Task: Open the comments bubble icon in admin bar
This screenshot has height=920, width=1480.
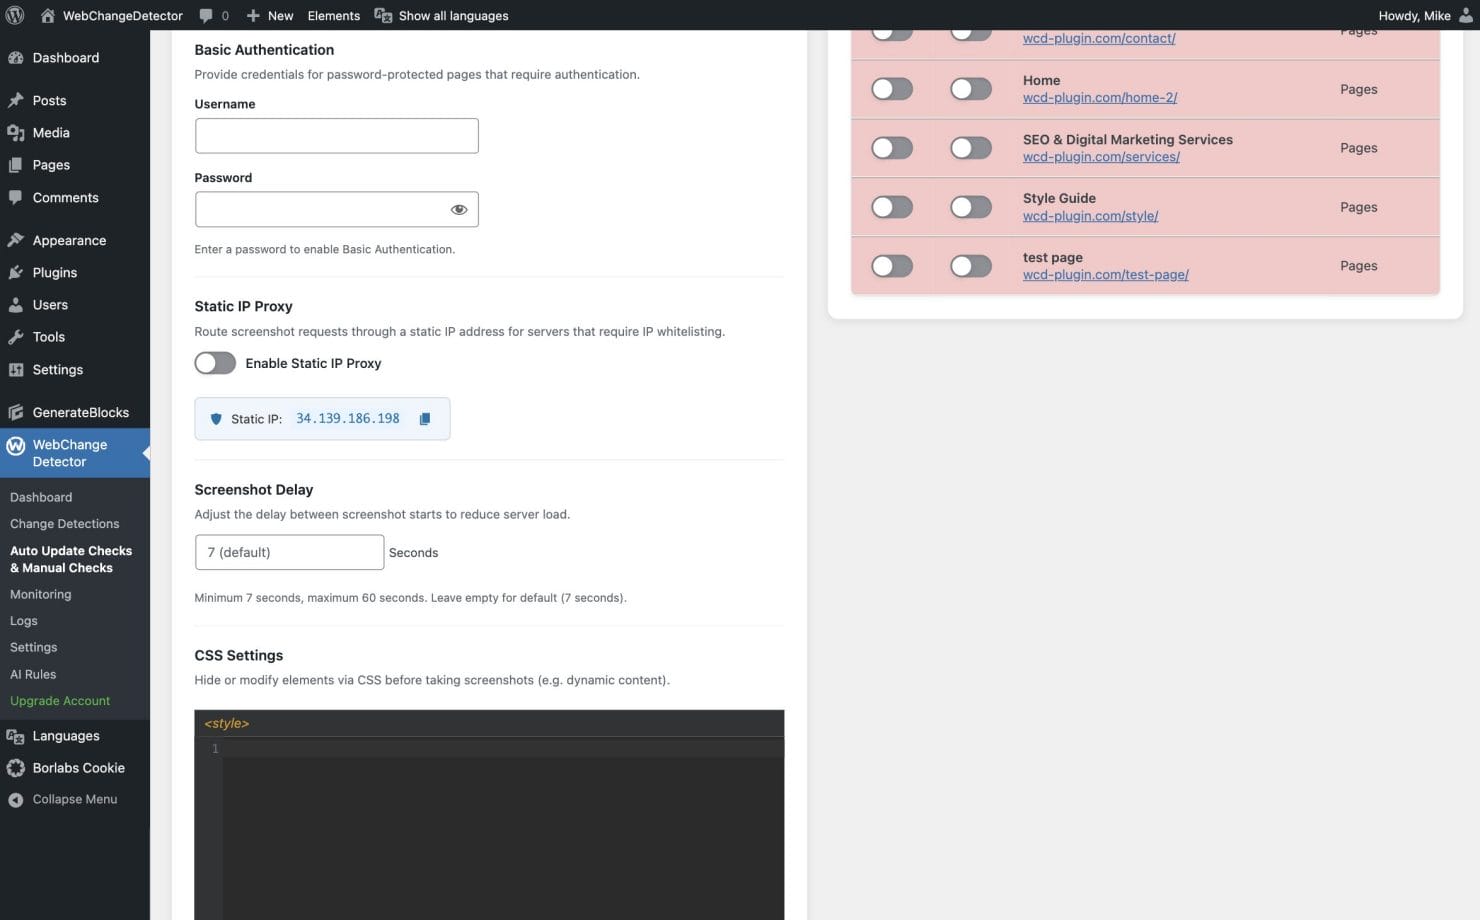Action: pyautogui.click(x=205, y=15)
